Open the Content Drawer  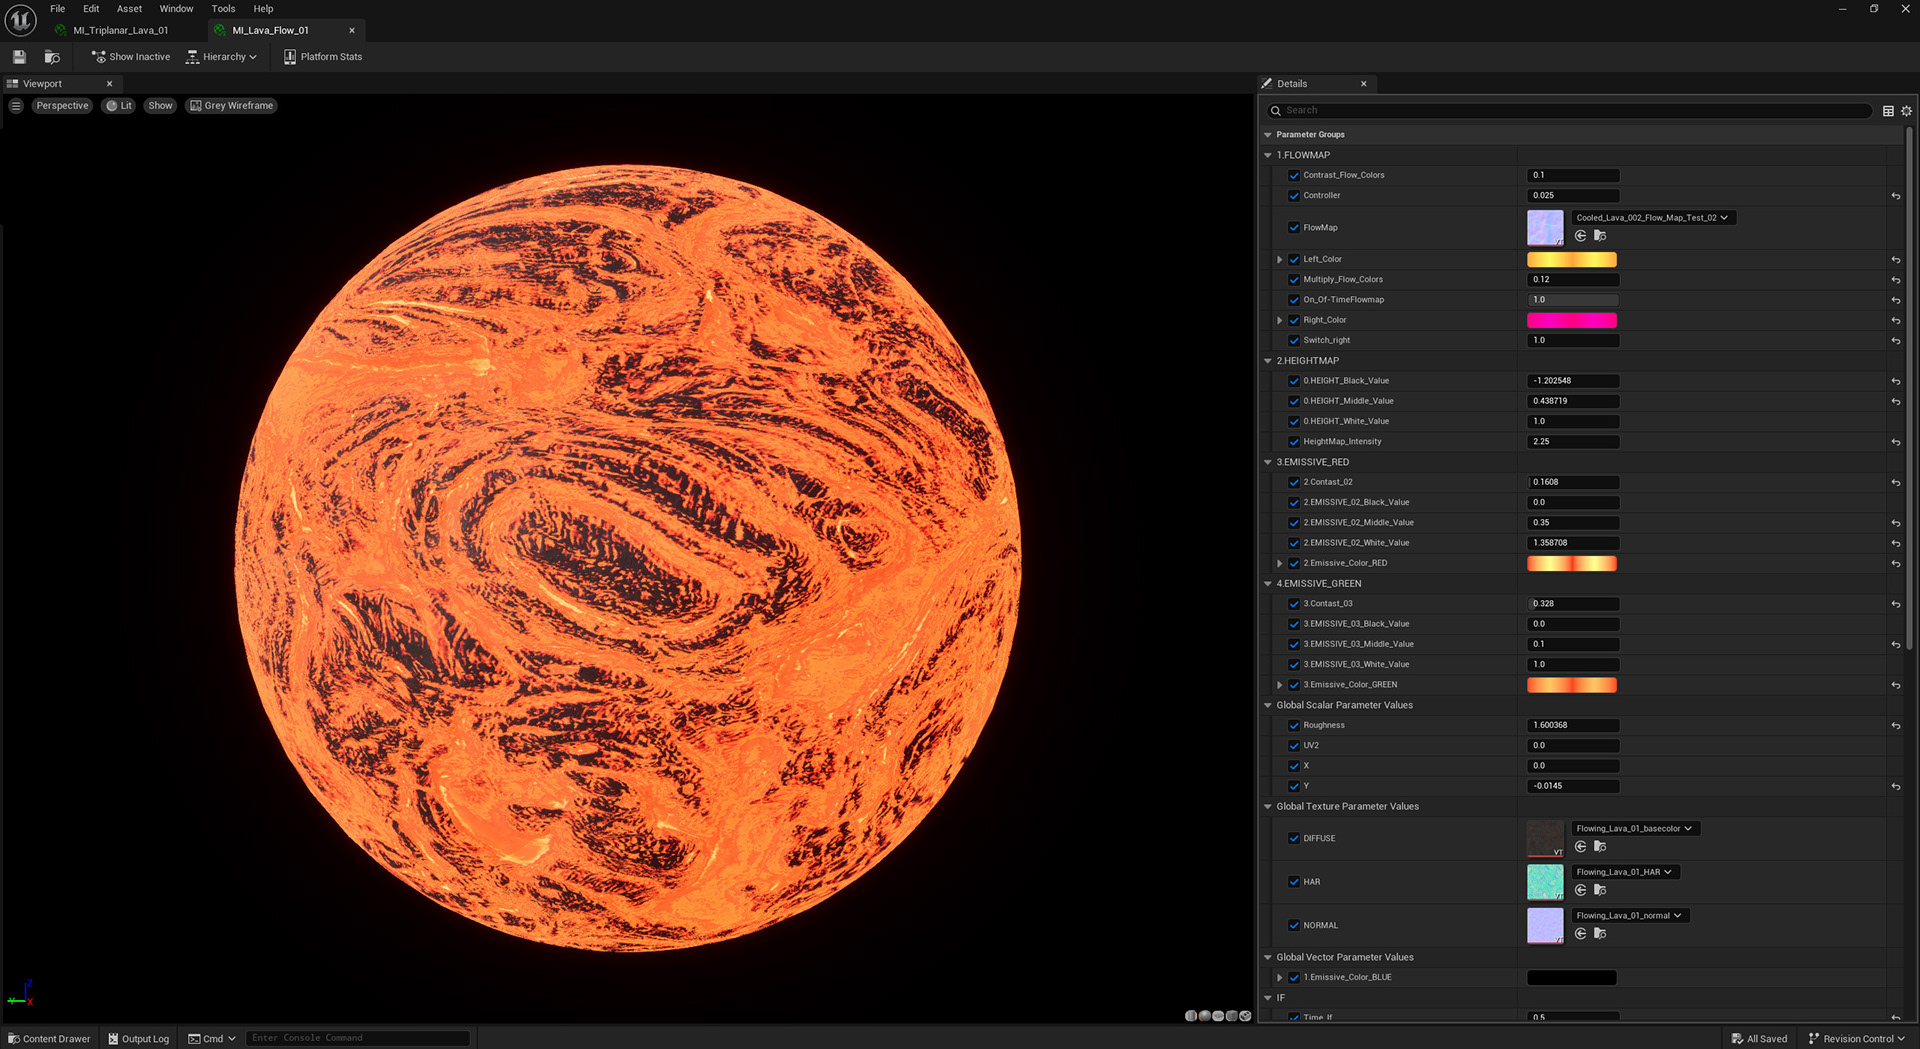tap(49, 1039)
